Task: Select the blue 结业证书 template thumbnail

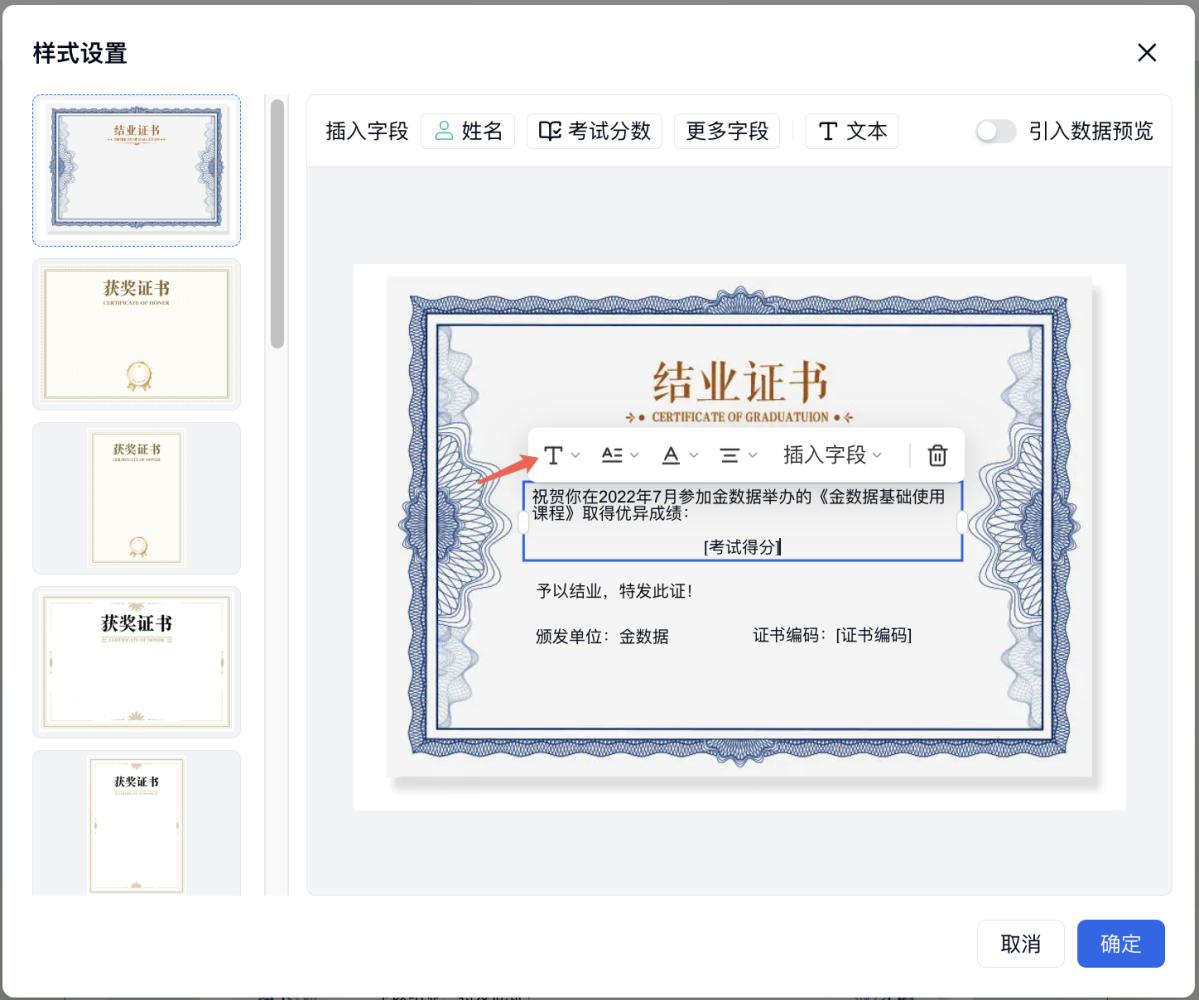Action: click(137, 170)
